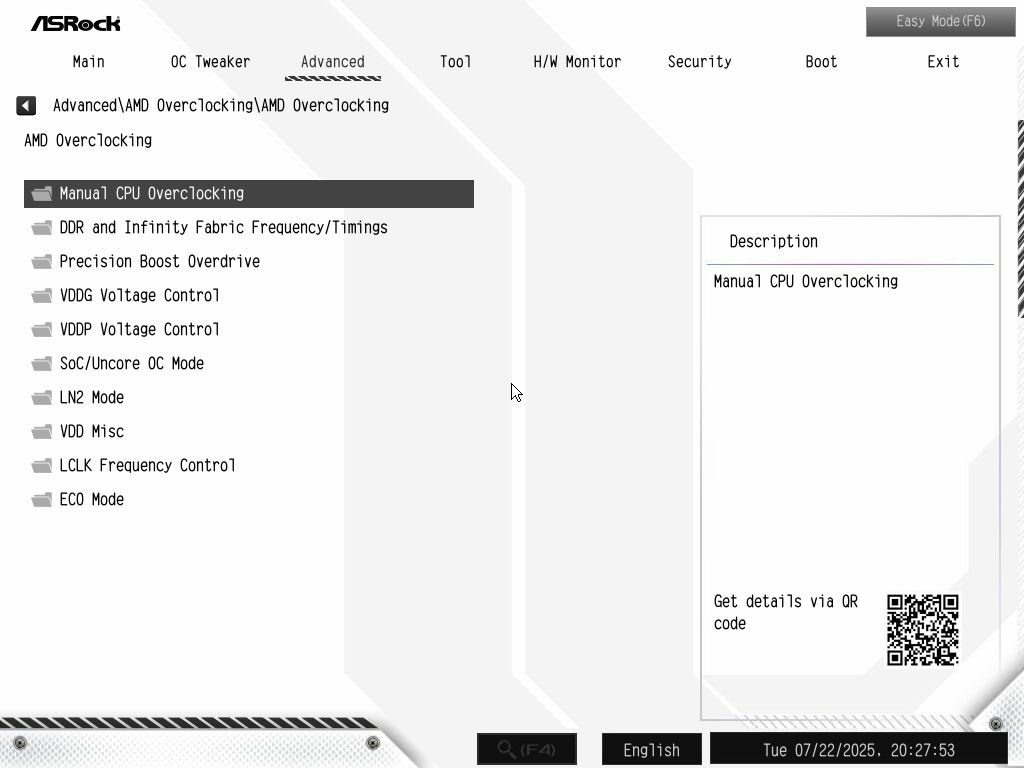Open LN2 Mode submenu
Image resolution: width=1024 pixels, height=768 pixels.
pyautogui.click(x=91, y=397)
